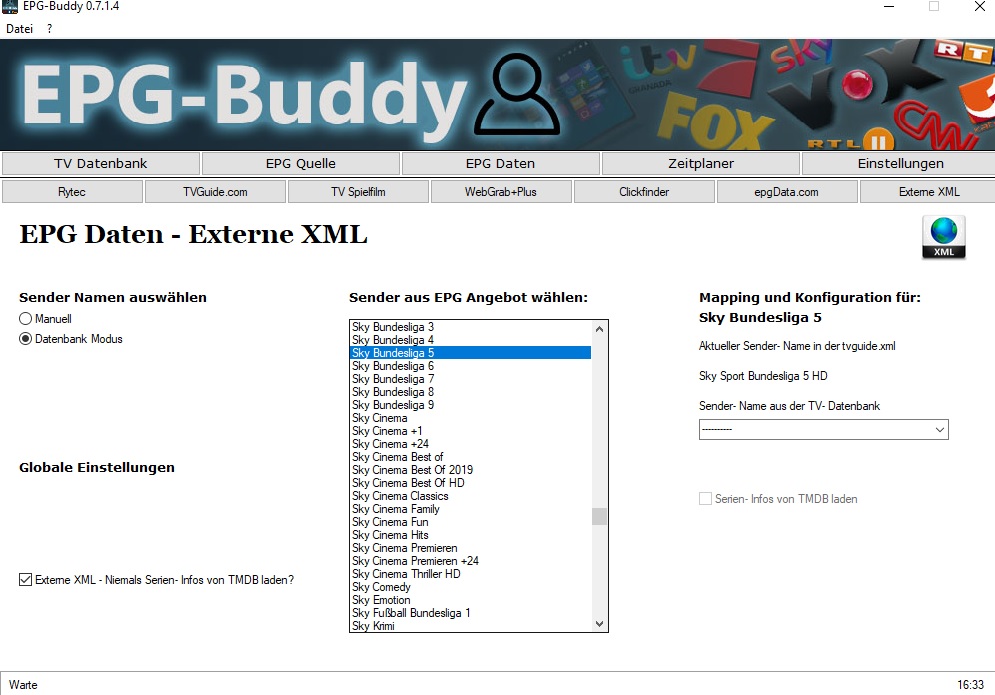The image size is (995, 695).
Task: Select 'Sky Bundesliga 4' in channel list
Action: (x=471, y=340)
